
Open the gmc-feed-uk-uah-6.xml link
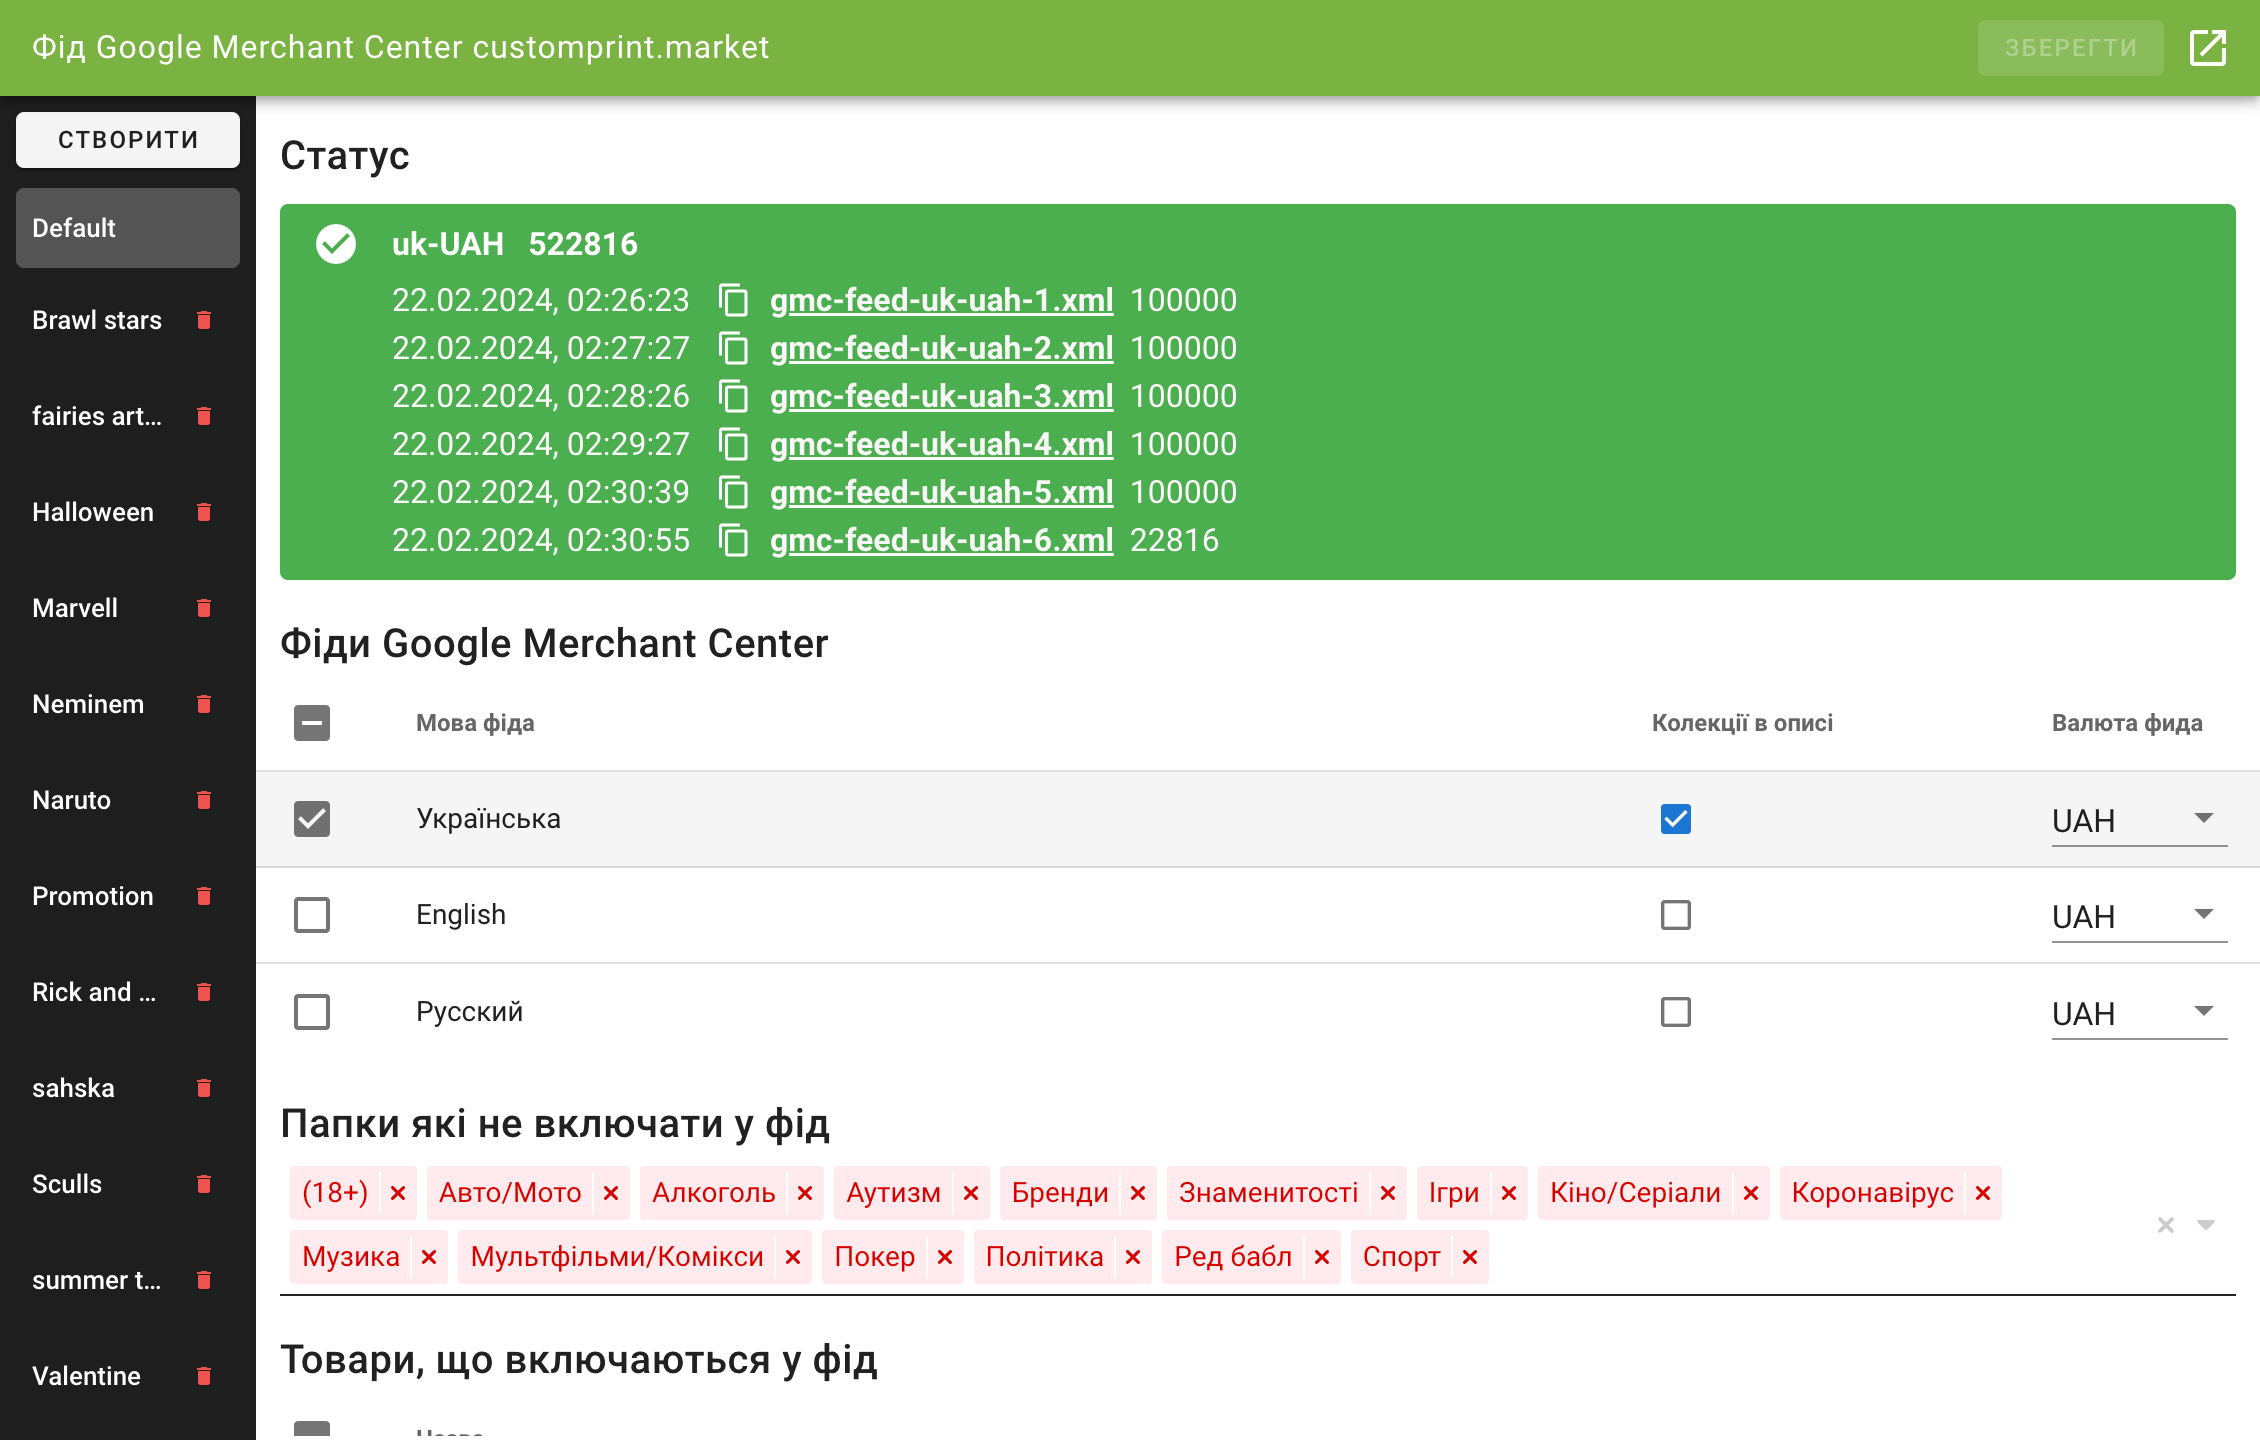(941, 540)
